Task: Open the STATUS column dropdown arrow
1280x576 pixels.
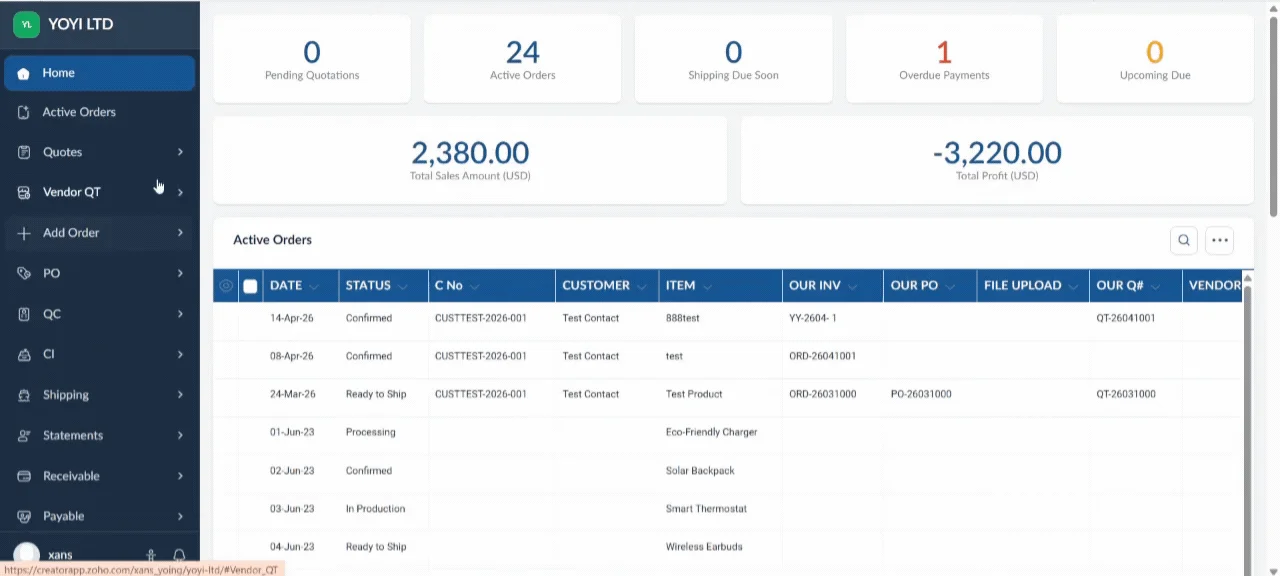Action: point(403,287)
